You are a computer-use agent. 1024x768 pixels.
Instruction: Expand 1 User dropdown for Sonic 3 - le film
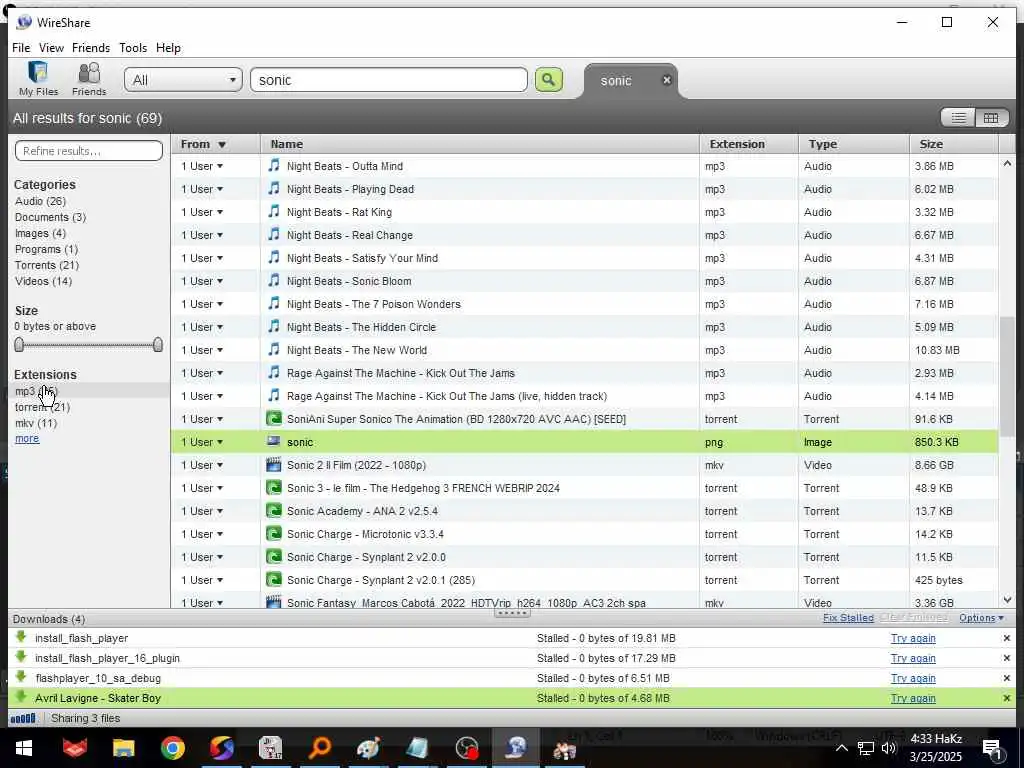click(x=202, y=488)
